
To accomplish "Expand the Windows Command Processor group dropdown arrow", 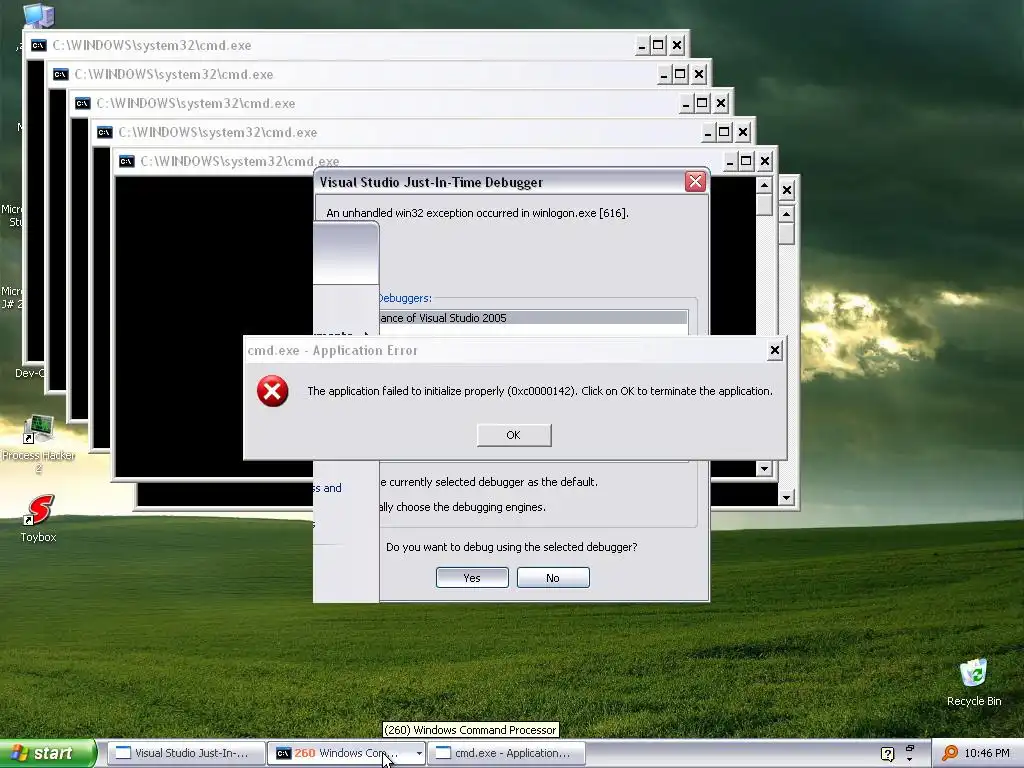I will [419, 754].
